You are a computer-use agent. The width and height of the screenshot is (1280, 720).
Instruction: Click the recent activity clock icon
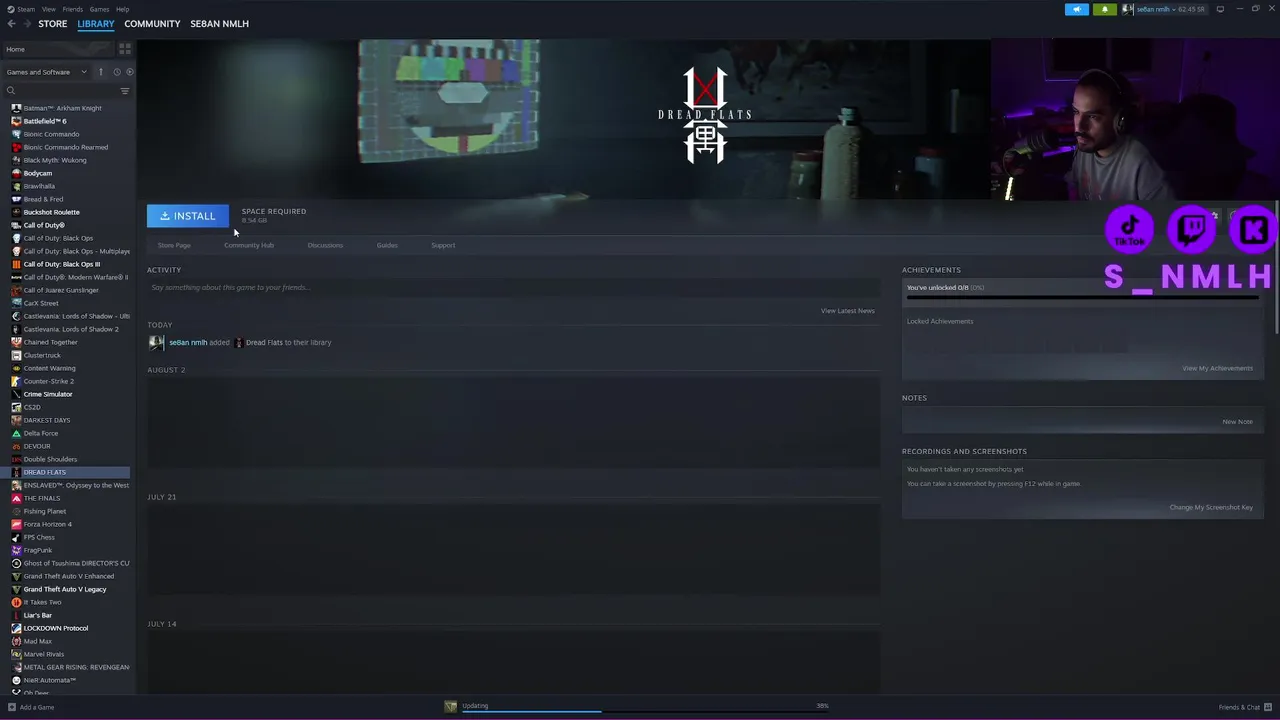(x=116, y=72)
